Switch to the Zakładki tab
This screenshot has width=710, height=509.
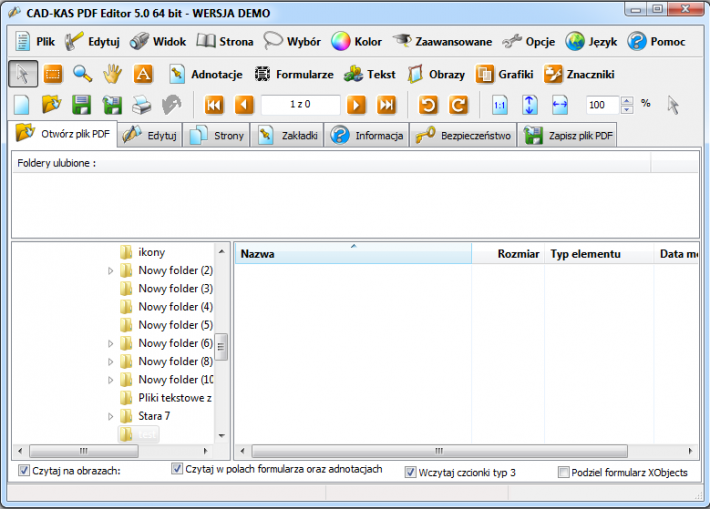click(x=287, y=135)
